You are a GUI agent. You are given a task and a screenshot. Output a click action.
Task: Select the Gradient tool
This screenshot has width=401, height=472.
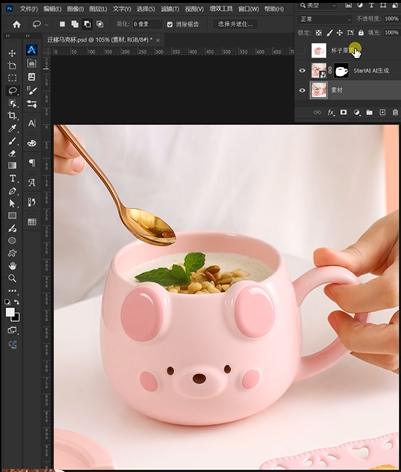(x=12, y=166)
